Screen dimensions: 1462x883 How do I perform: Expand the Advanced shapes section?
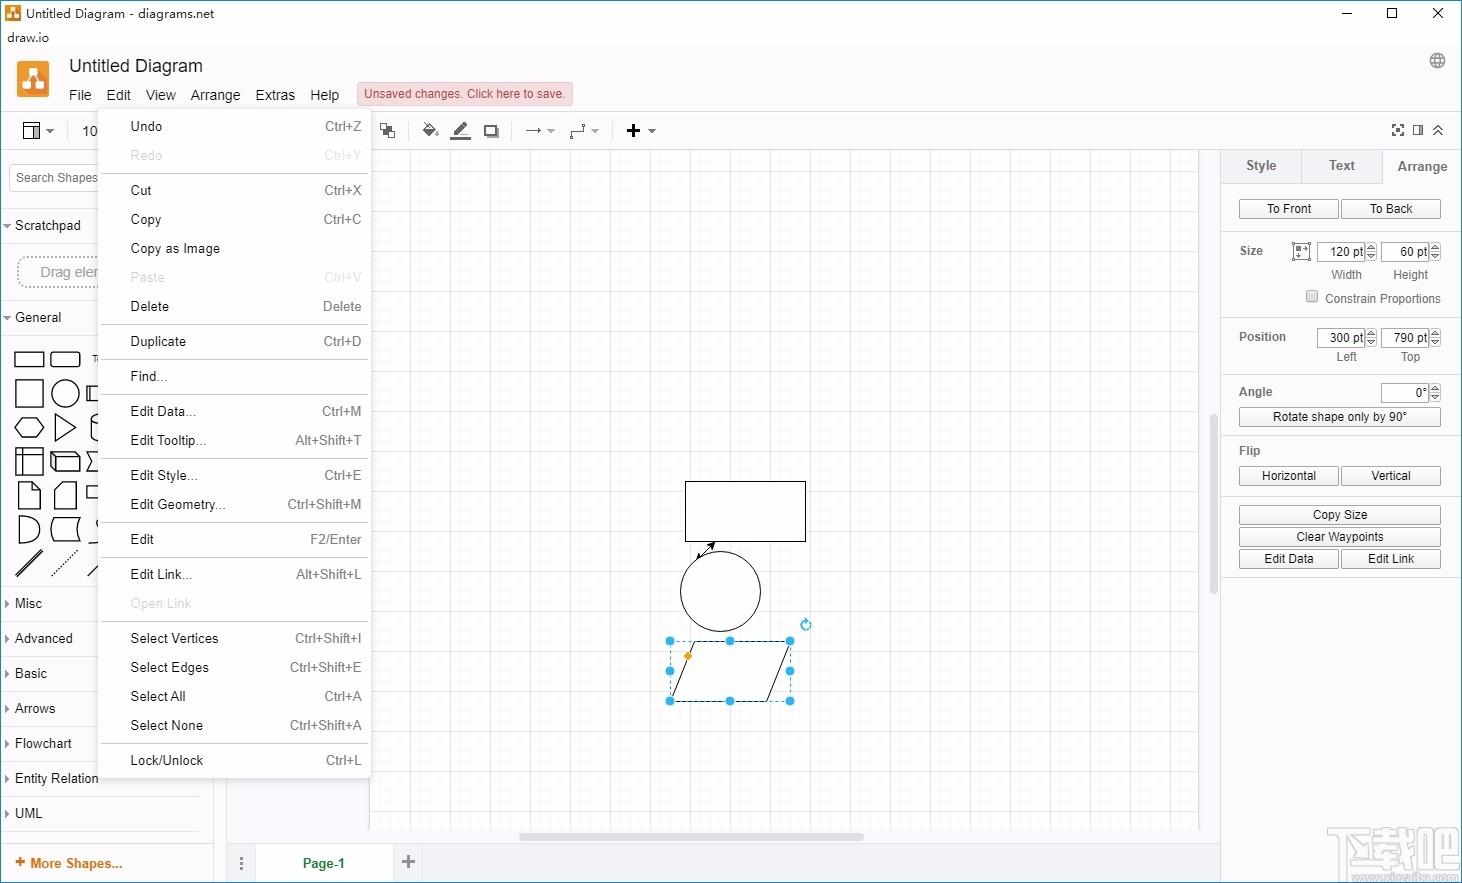click(44, 639)
